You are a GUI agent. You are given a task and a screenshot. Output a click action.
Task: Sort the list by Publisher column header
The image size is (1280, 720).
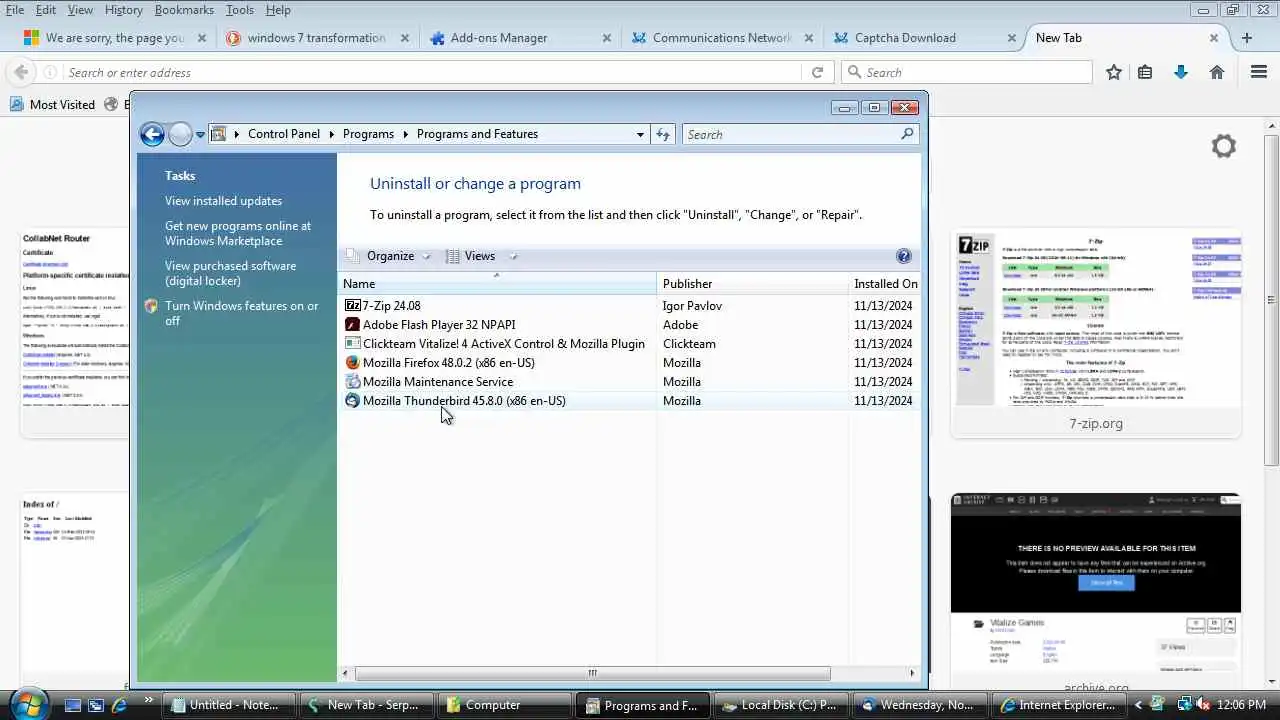753,284
